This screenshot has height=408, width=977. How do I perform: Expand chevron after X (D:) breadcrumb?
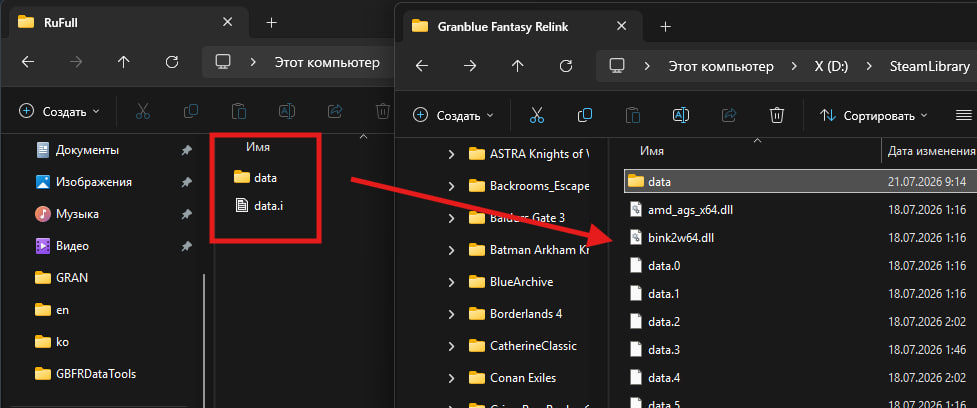pyautogui.click(x=869, y=66)
